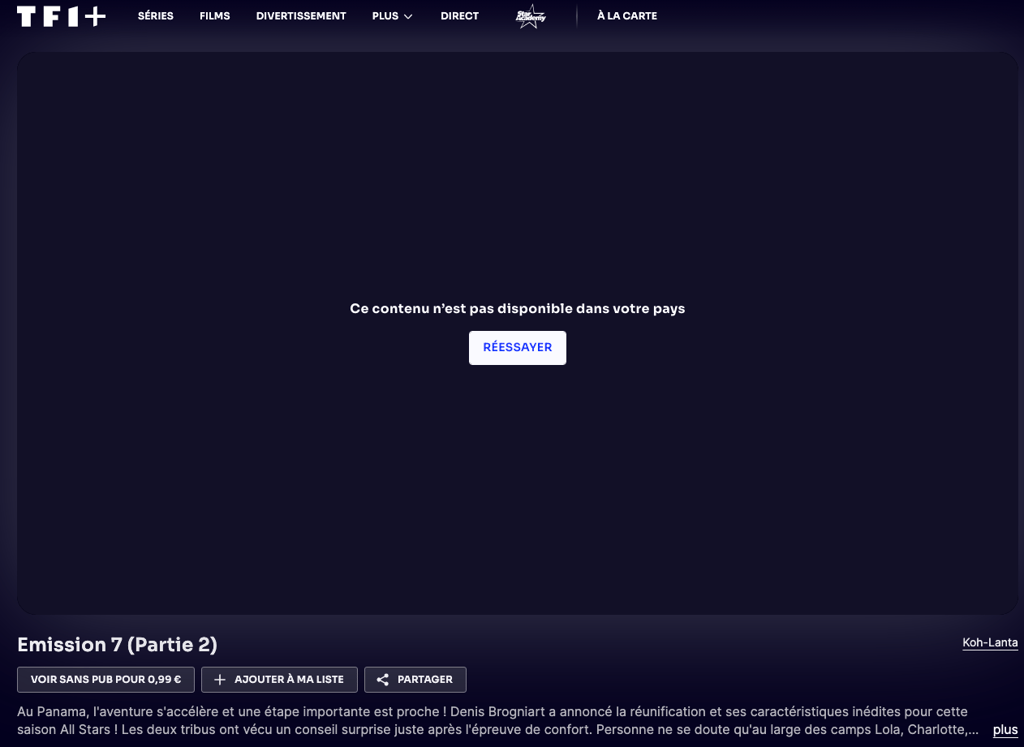Open the À LA CARTE section
1024x747 pixels.
627,16
